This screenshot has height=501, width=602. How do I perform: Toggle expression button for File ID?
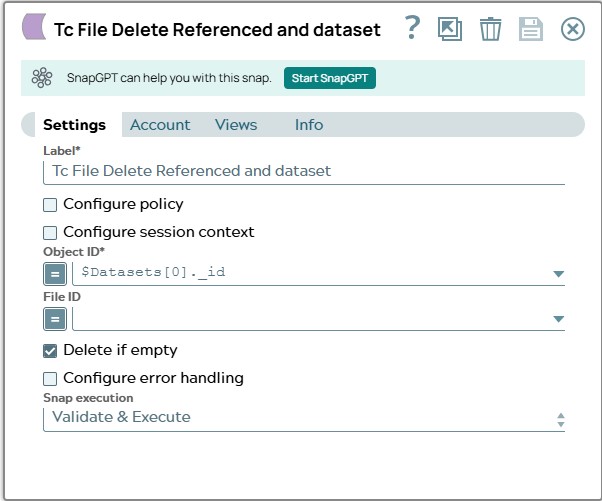click(x=55, y=319)
